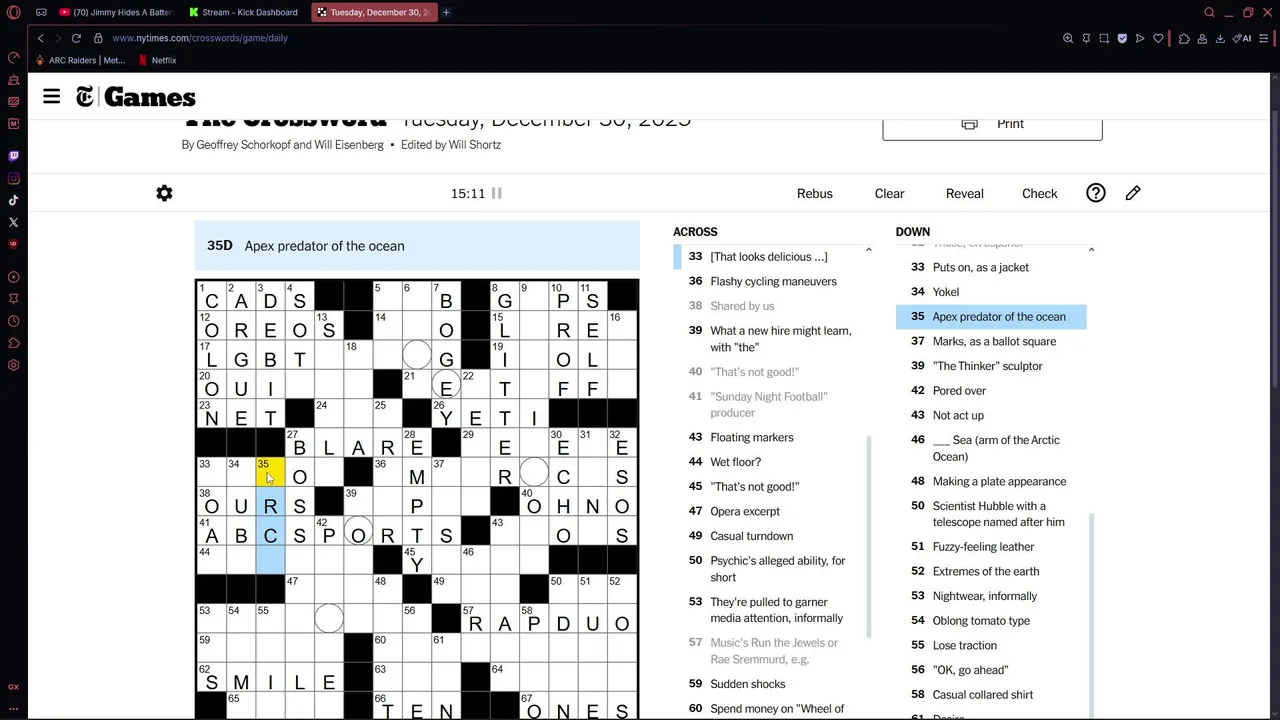Open the sidebar settings gear icon
Viewport: 1280px width, 720px height.
13,365
